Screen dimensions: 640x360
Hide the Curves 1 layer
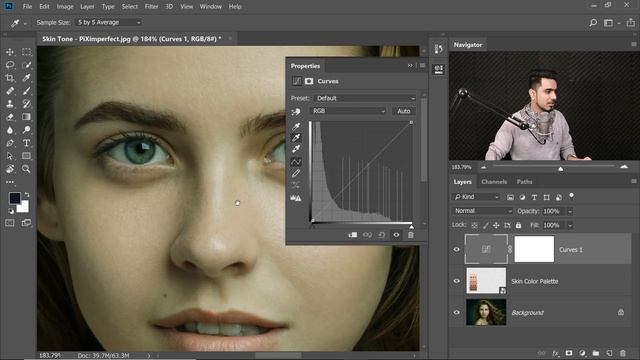[x=457, y=249]
